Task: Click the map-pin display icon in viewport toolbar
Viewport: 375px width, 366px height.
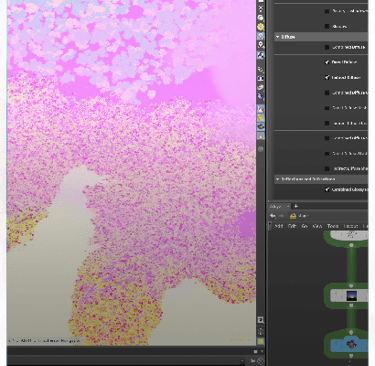Action: coord(261,44)
